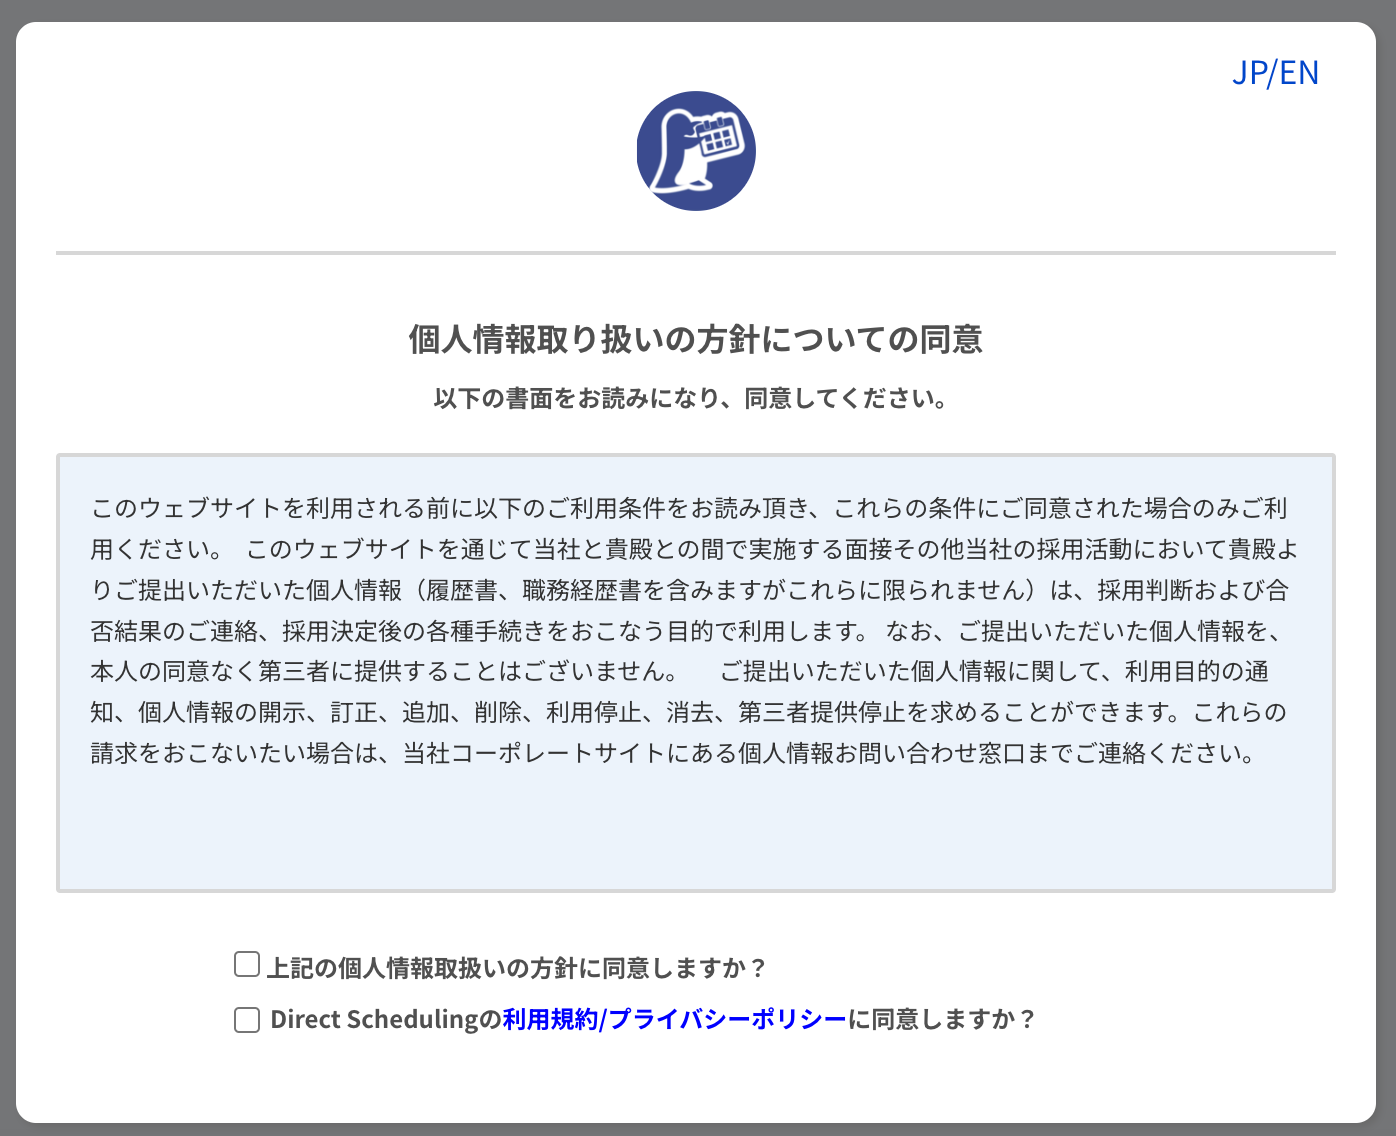
Task: Switch to English via the EN link
Action: coord(1301,73)
